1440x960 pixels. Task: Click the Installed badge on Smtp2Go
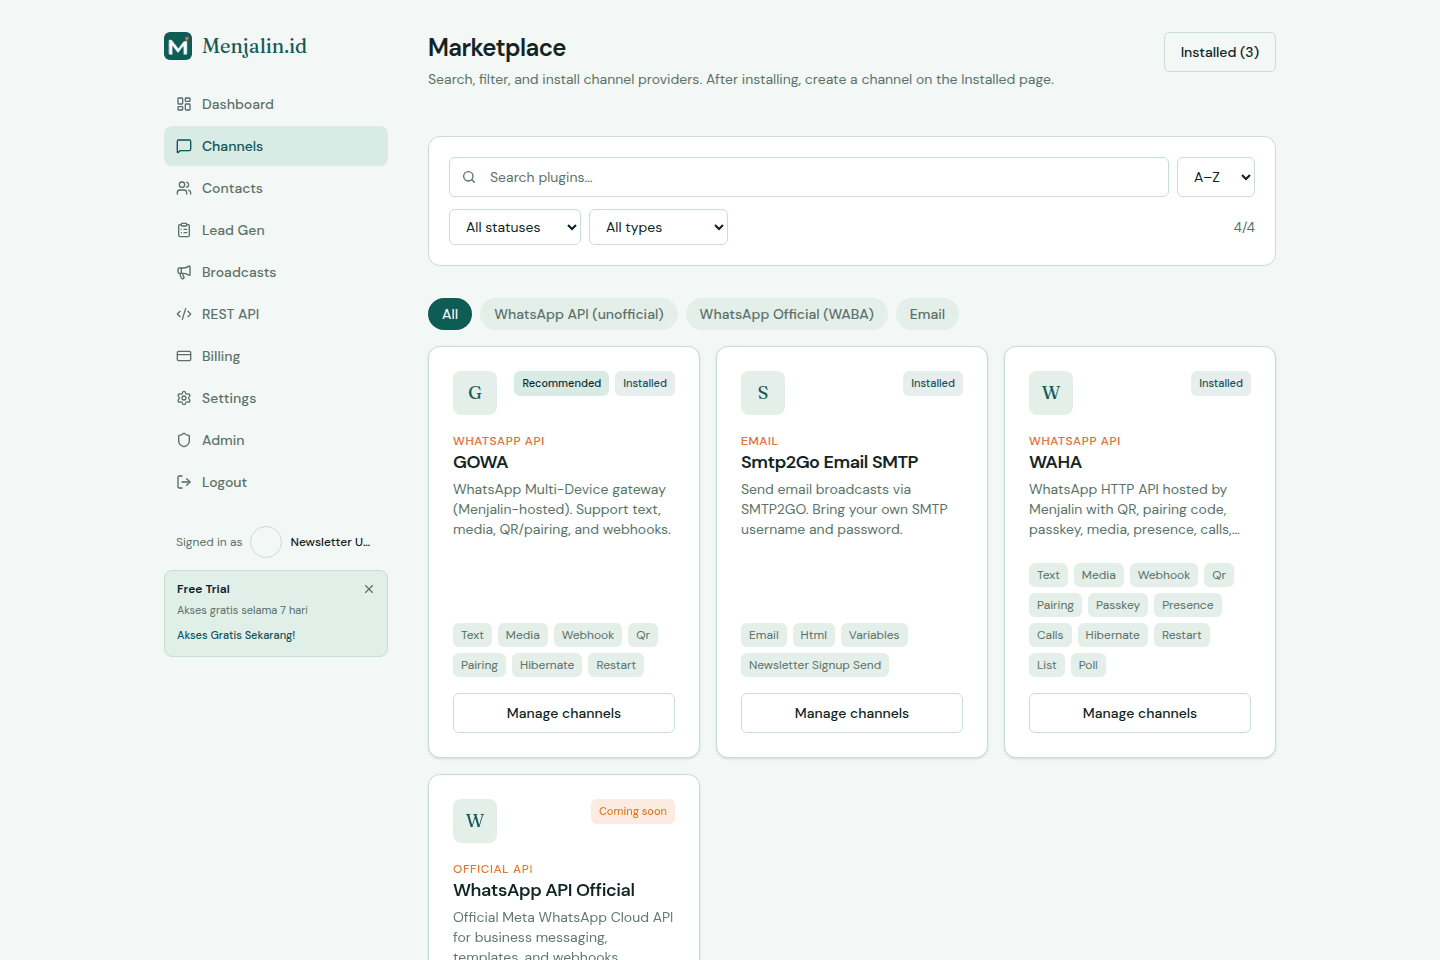point(933,383)
